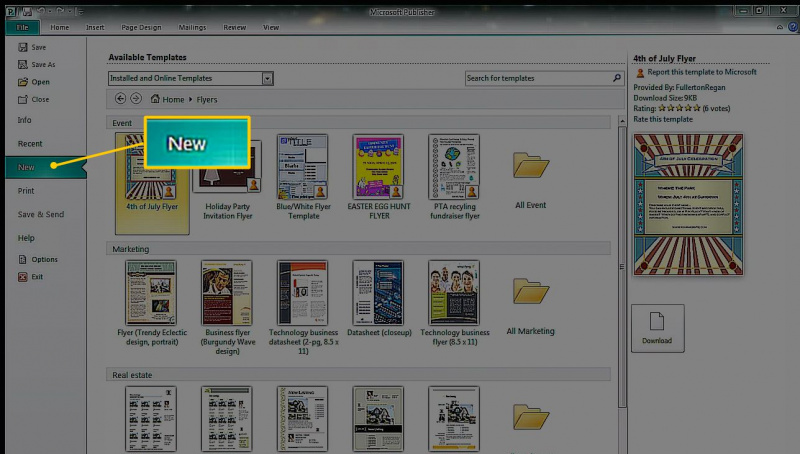Run template search with magnifier icon
The image size is (800, 454).
point(617,78)
